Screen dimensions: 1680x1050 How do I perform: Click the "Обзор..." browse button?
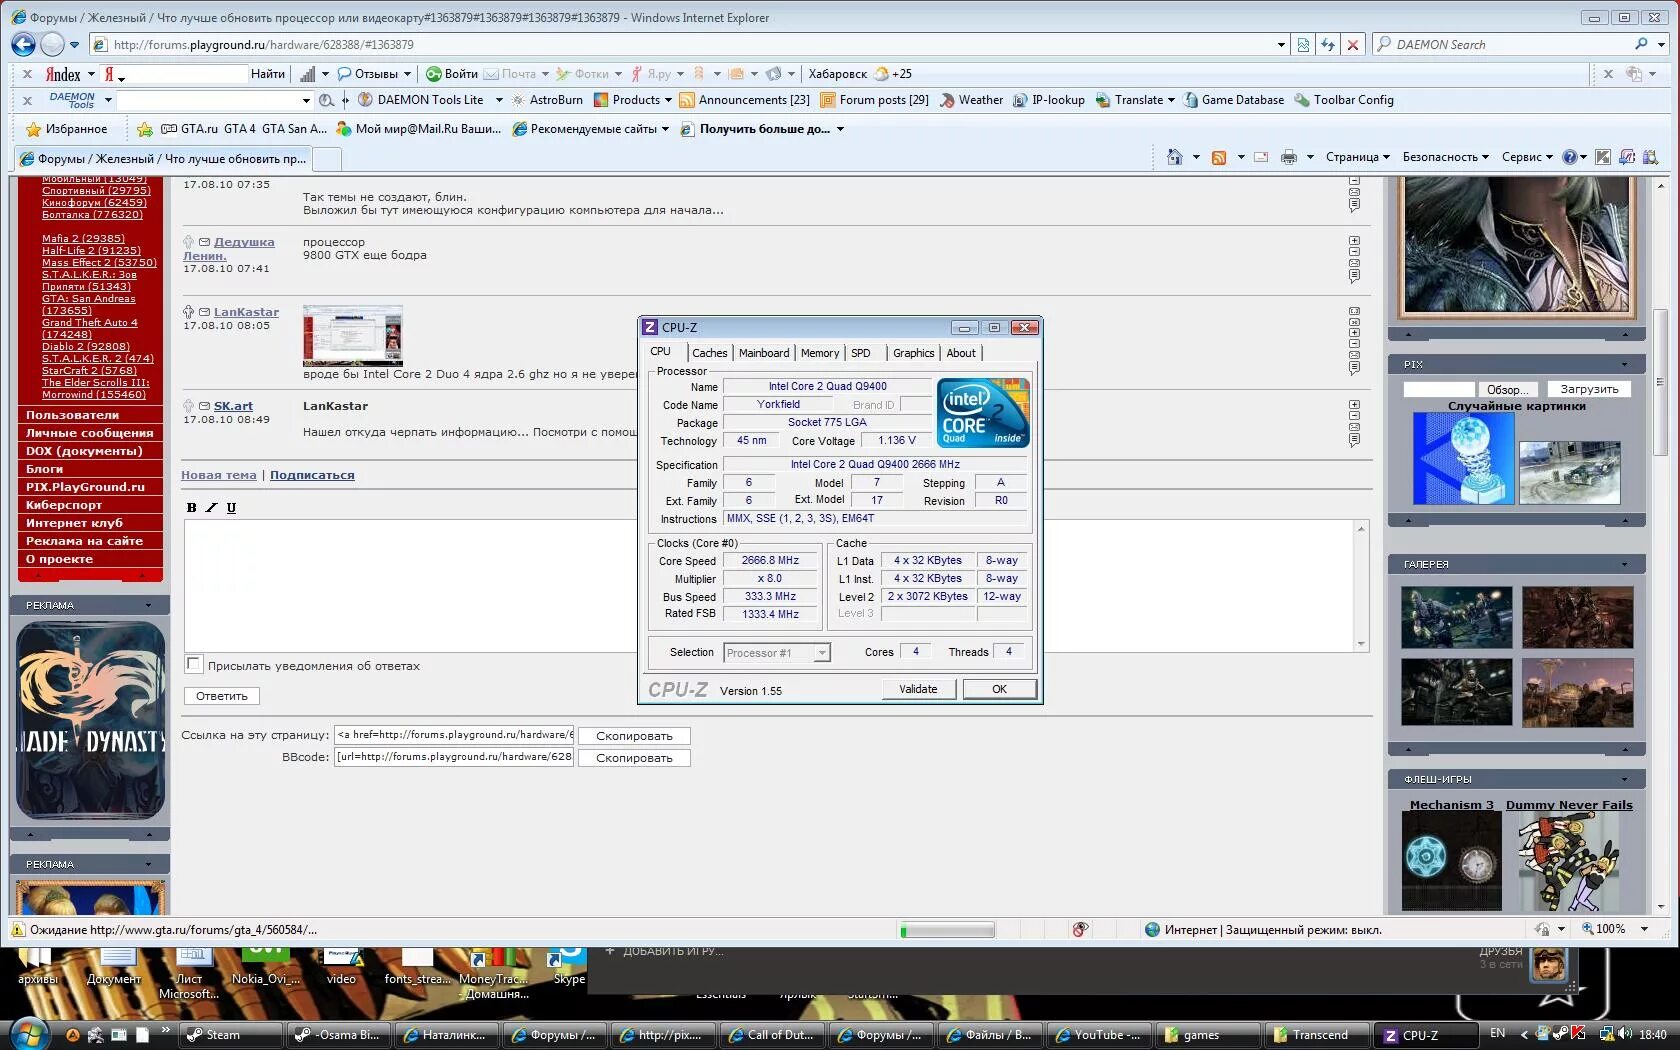click(1507, 389)
